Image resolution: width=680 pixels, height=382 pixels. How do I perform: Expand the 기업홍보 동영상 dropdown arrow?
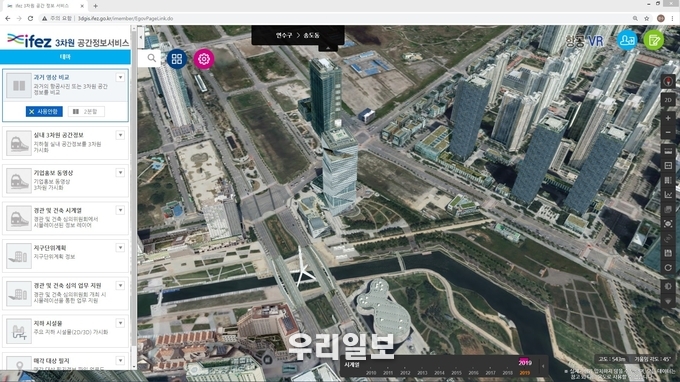click(120, 173)
